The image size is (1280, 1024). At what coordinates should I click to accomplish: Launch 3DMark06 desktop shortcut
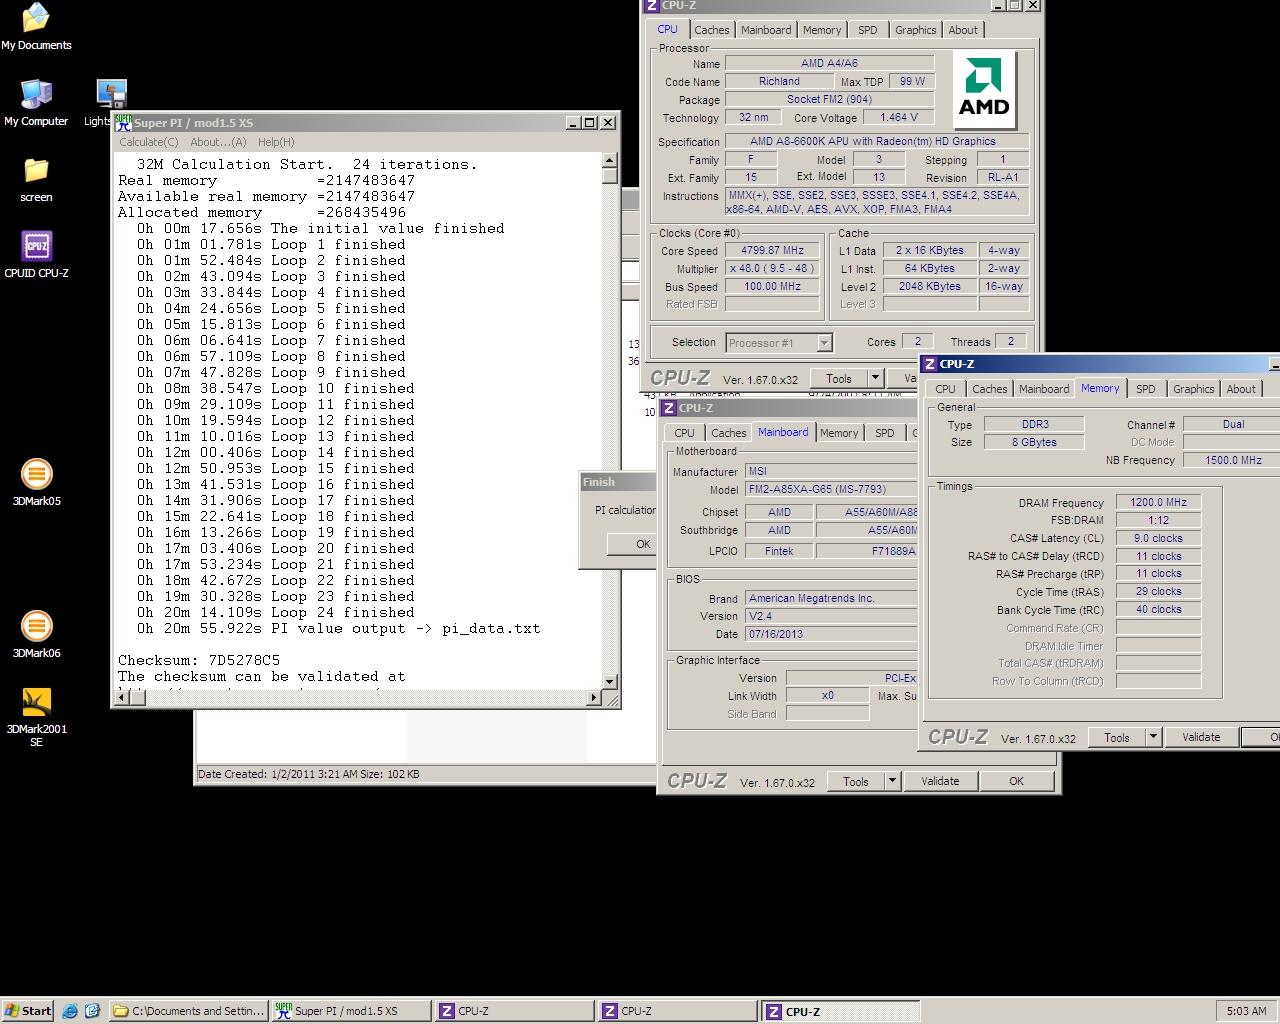[36, 635]
